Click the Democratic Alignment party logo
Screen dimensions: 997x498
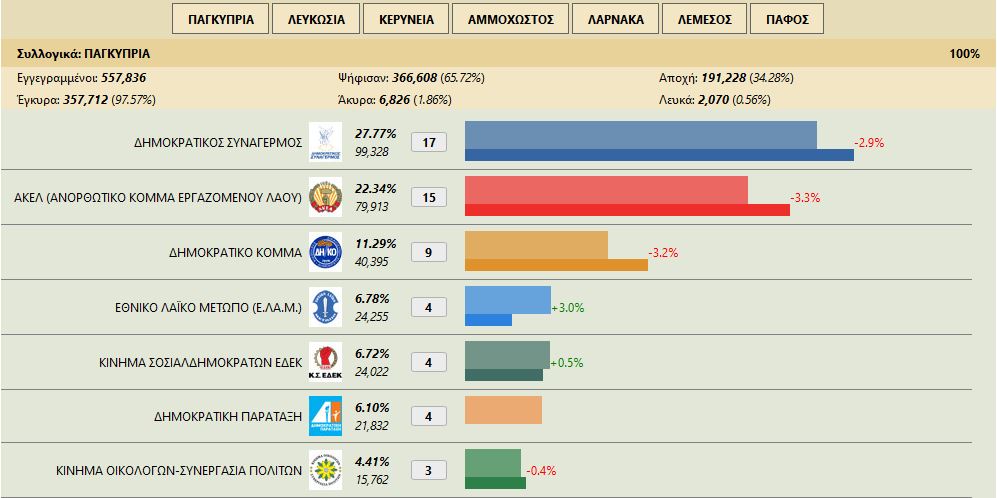(x=325, y=416)
